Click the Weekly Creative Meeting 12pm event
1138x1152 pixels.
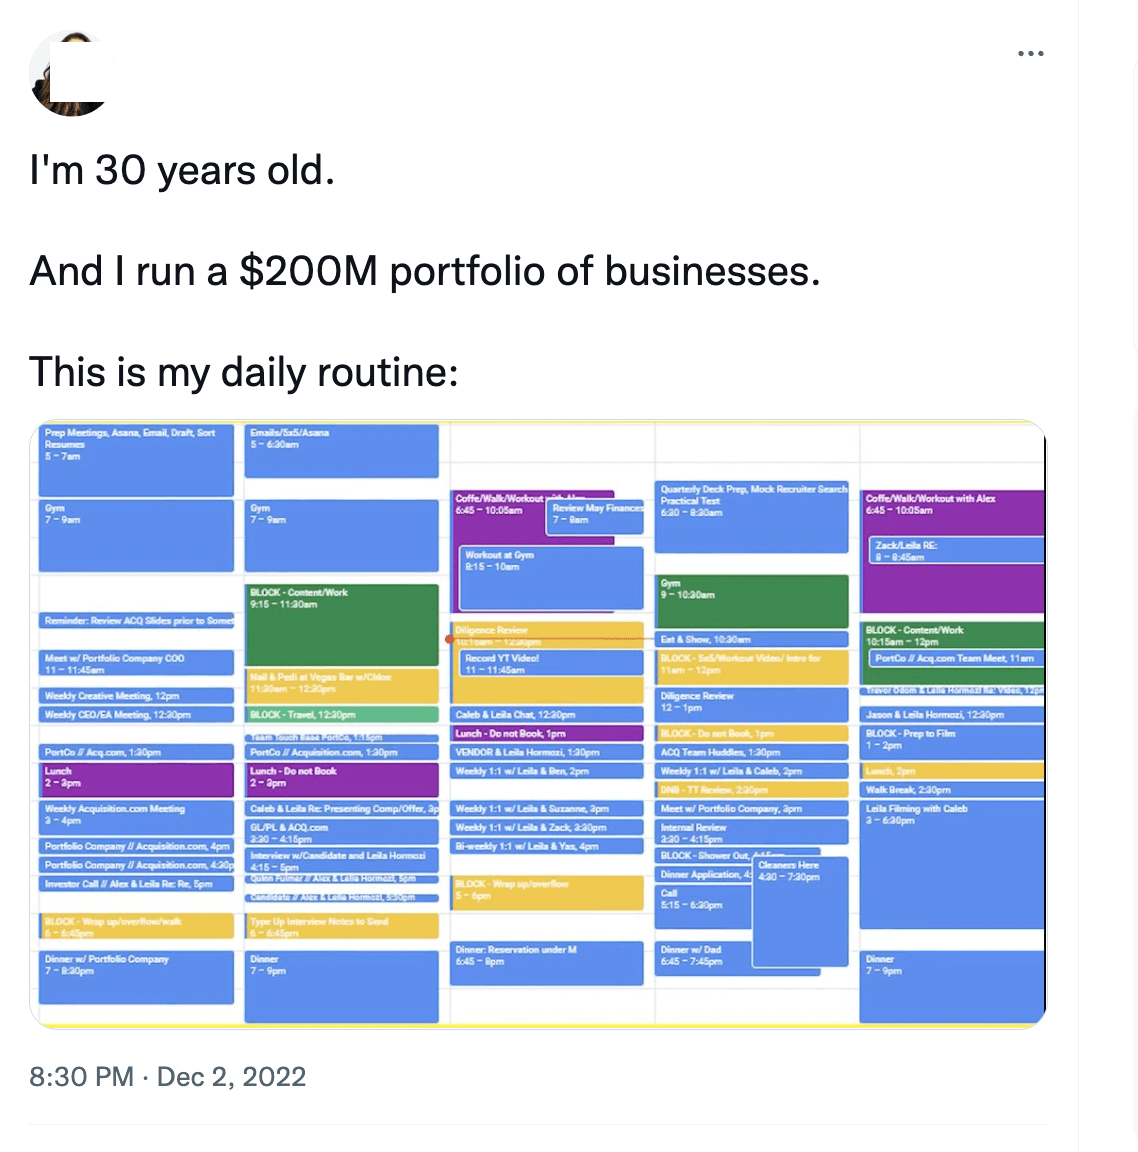click(137, 696)
